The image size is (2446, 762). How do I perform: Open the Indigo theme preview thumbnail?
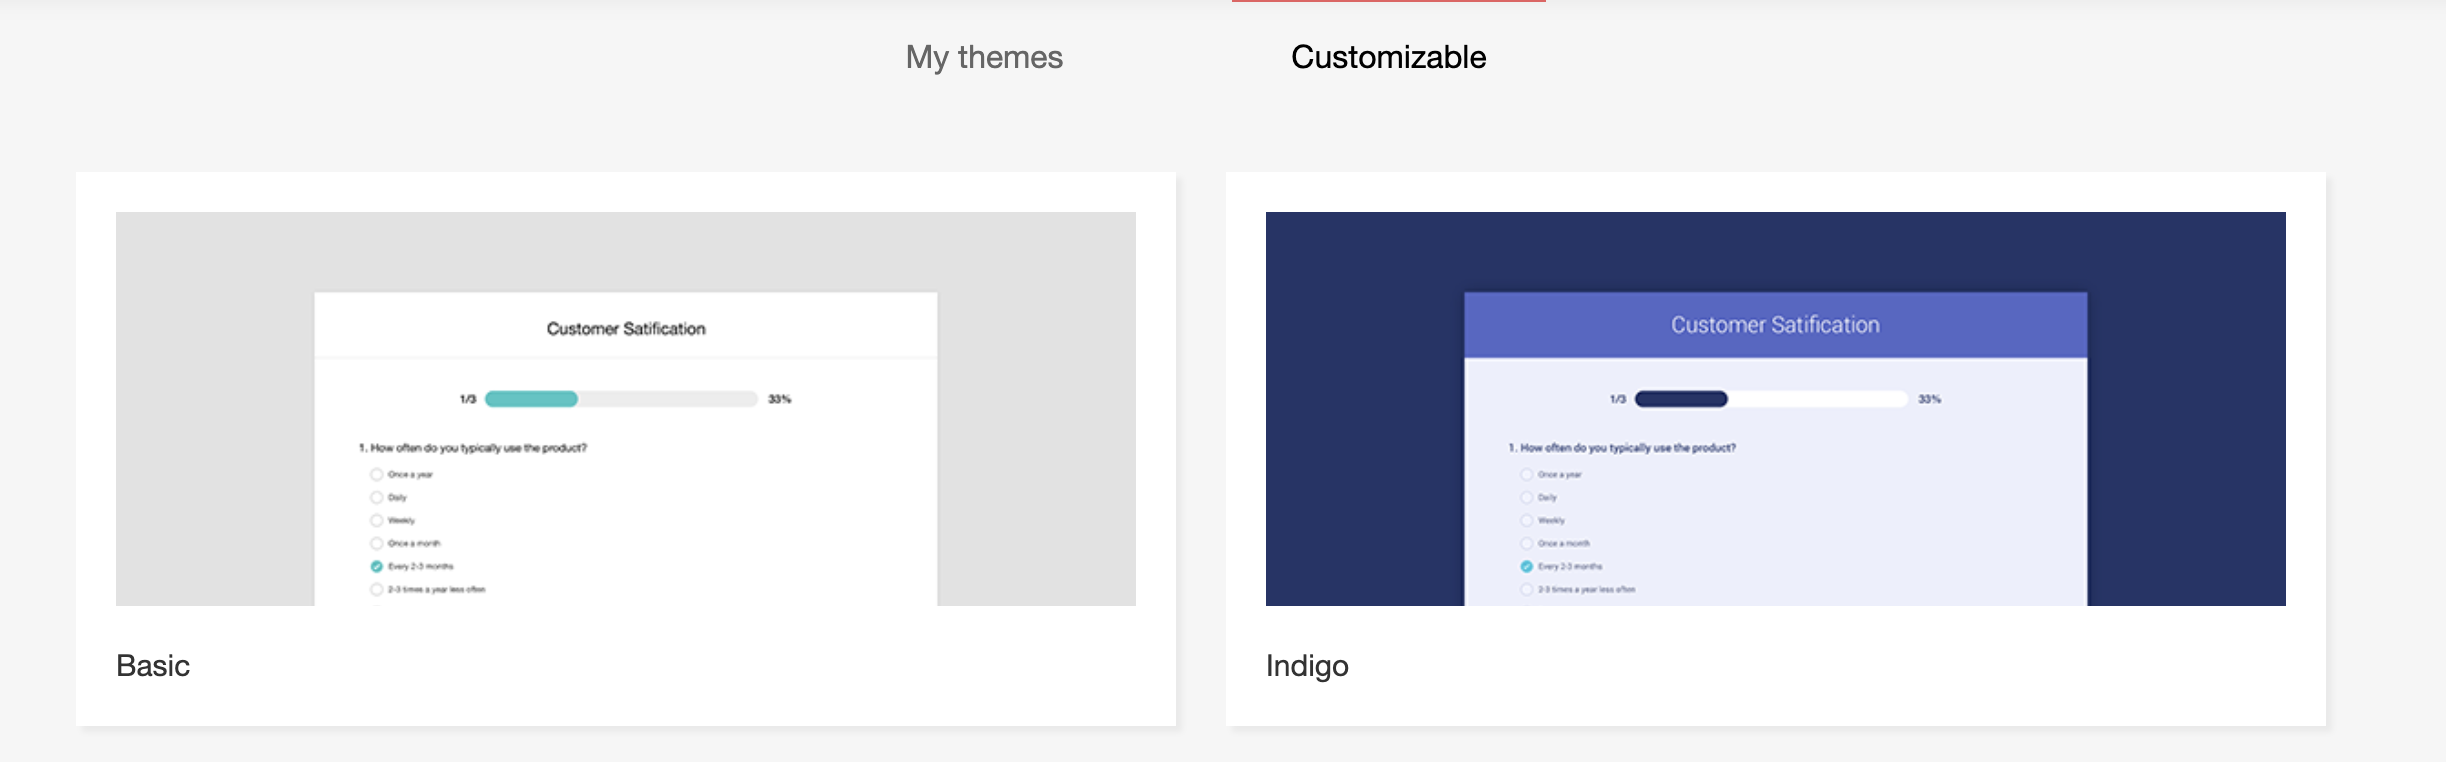1775,408
